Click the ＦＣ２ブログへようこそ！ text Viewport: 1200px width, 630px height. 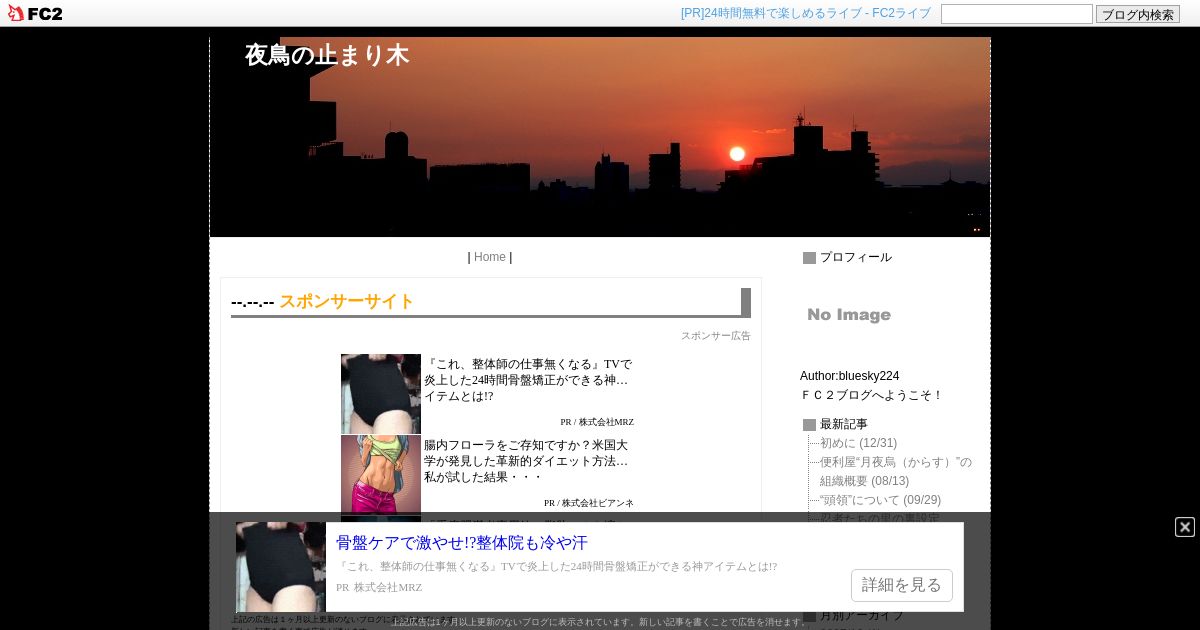871,395
